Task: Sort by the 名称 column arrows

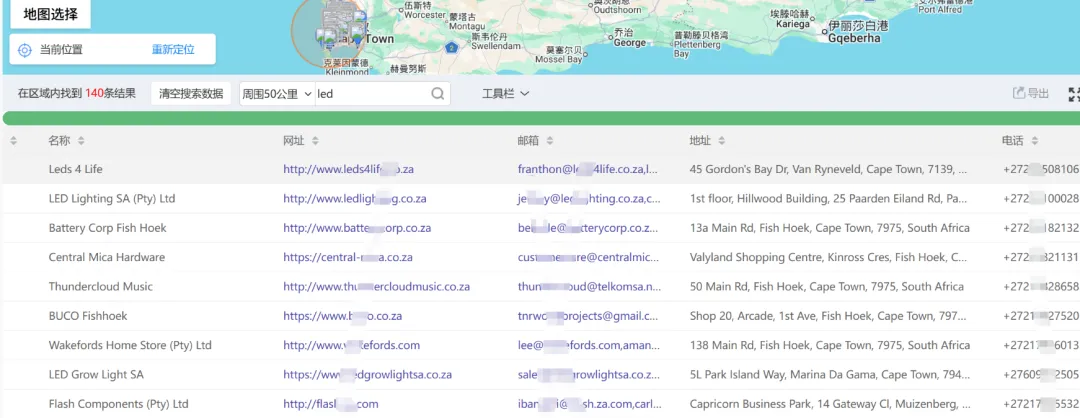Action: (81, 140)
